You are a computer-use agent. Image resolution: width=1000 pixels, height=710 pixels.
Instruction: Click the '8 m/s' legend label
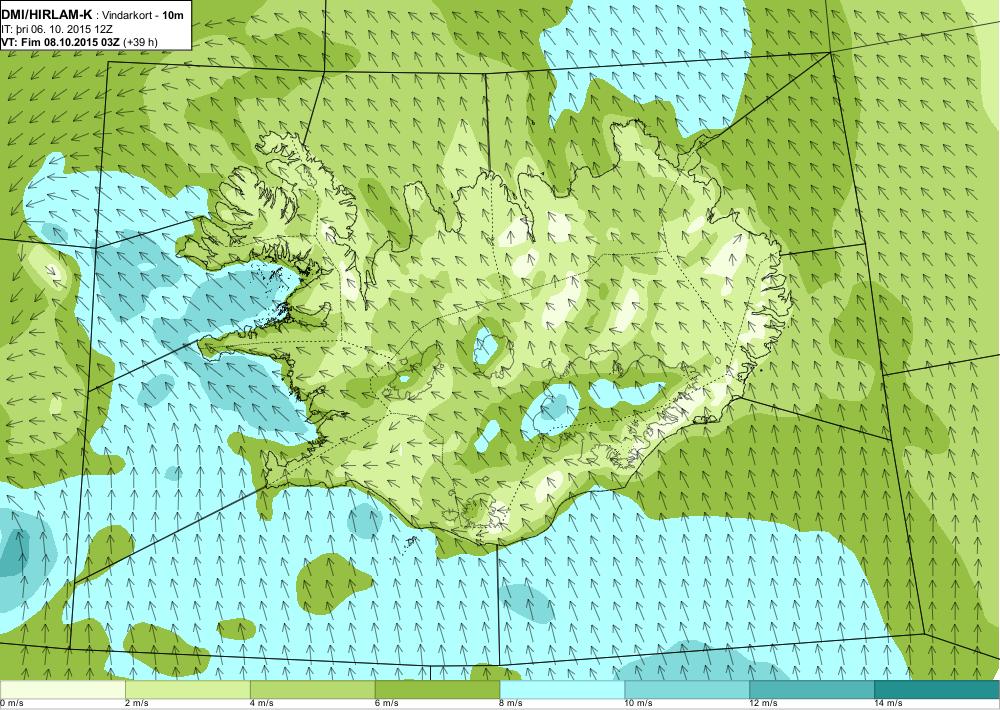coord(511,703)
